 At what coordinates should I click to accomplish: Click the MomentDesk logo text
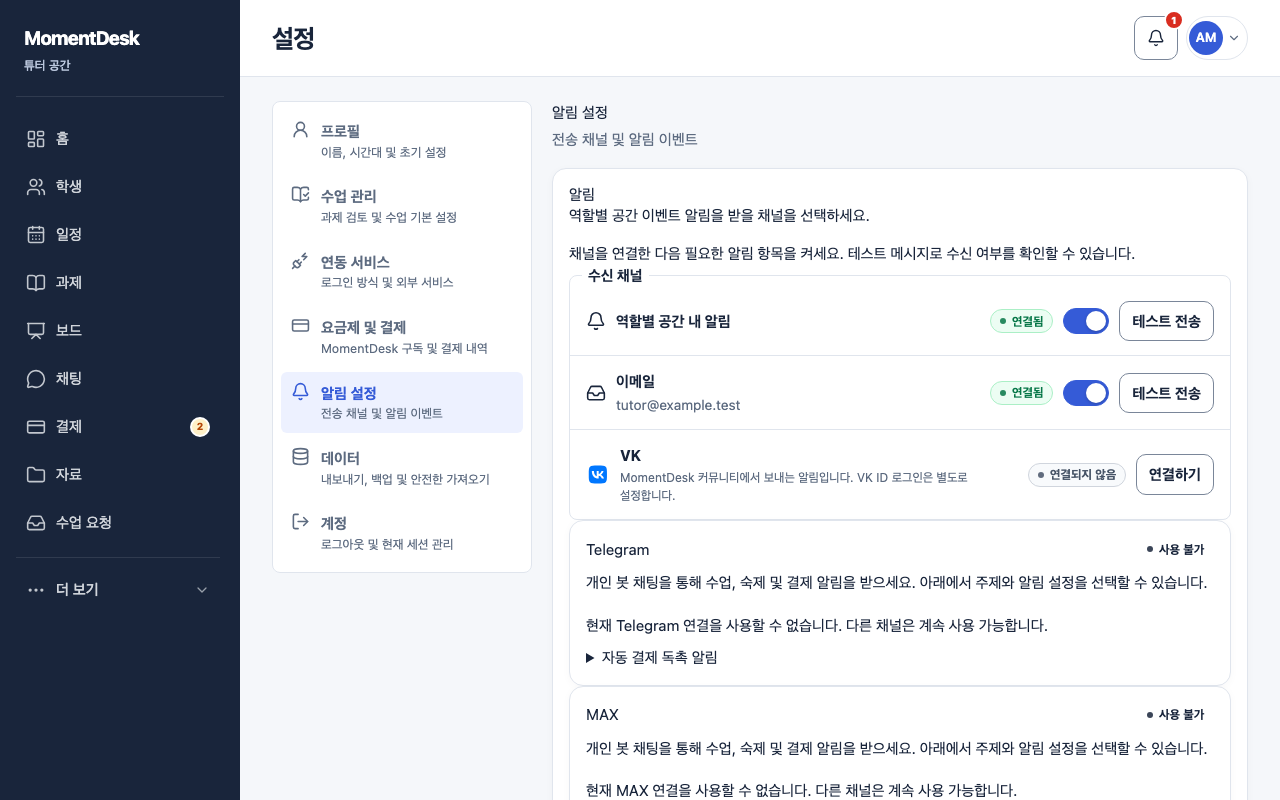coord(82,38)
